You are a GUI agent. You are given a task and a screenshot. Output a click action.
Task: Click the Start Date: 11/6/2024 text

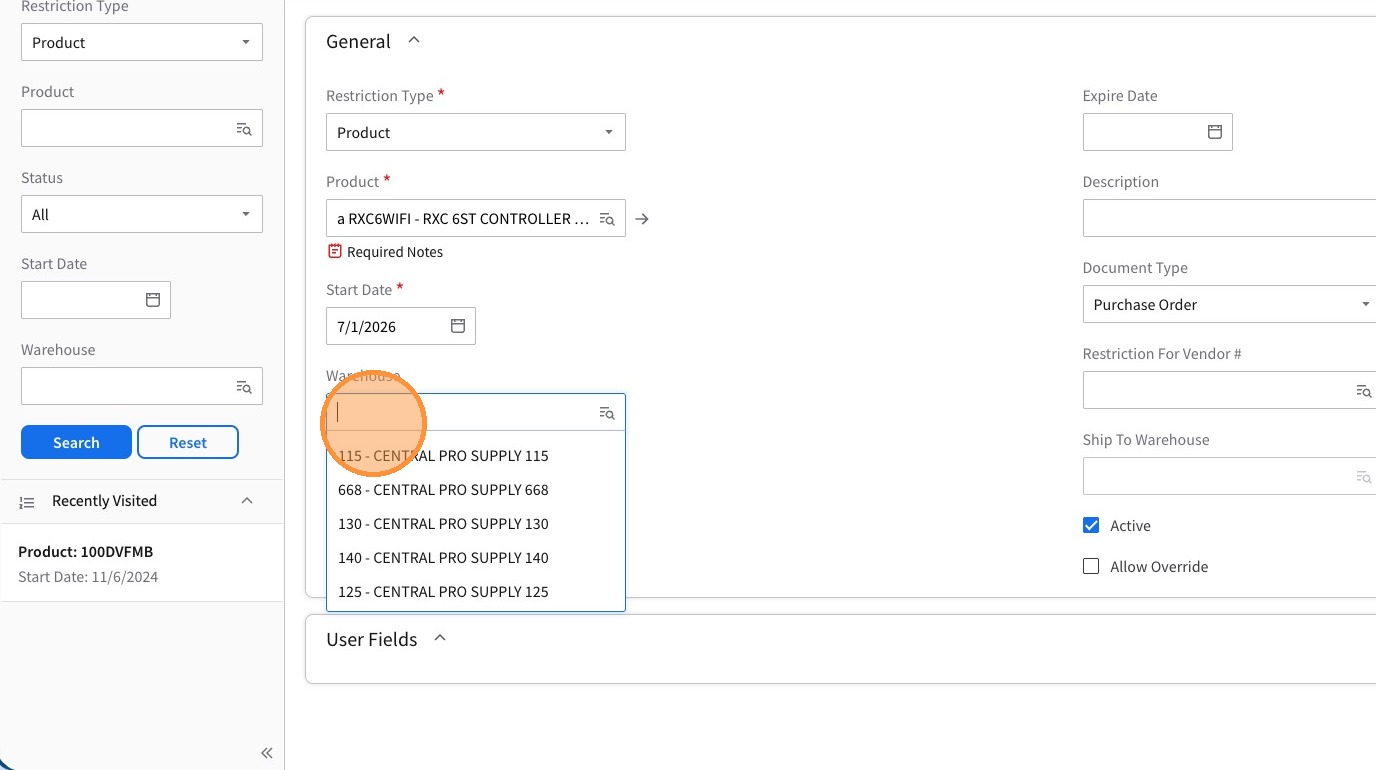[88, 577]
